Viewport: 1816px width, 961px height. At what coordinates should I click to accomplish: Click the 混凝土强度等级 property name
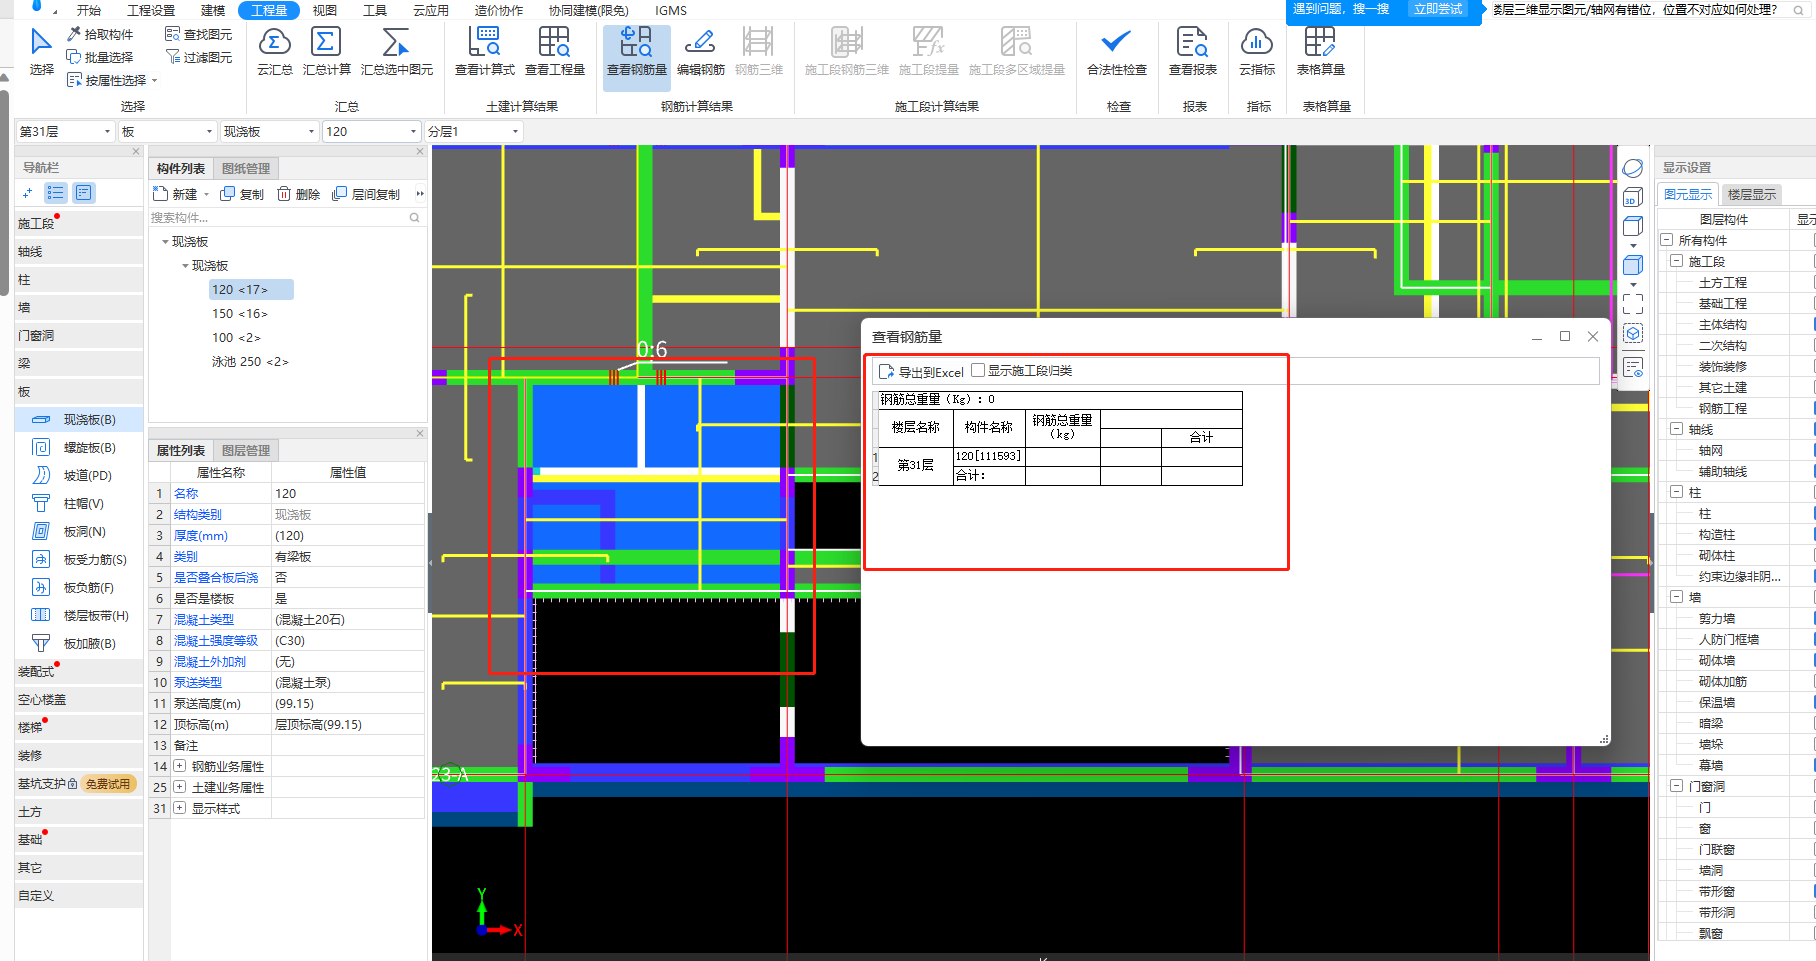(x=216, y=641)
